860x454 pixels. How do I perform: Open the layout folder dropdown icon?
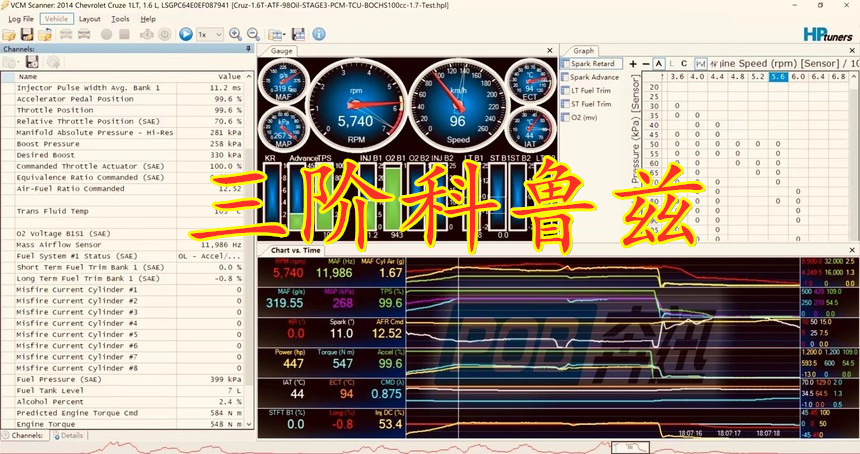click(275, 35)
